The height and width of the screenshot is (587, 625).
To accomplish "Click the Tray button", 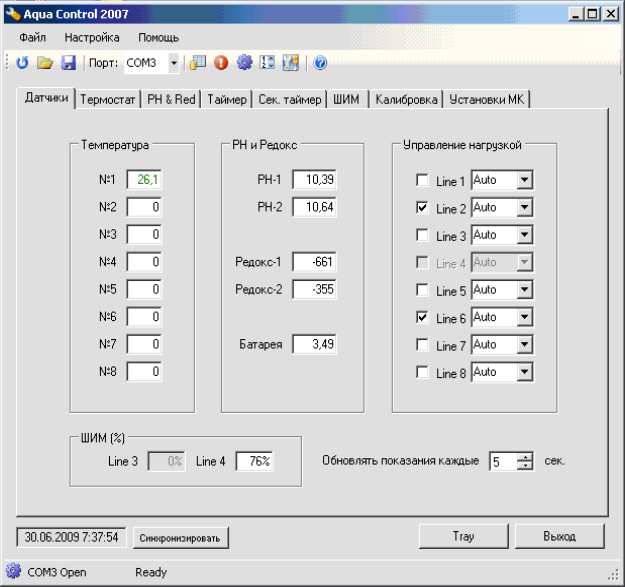I will click(x=463, y=536).
